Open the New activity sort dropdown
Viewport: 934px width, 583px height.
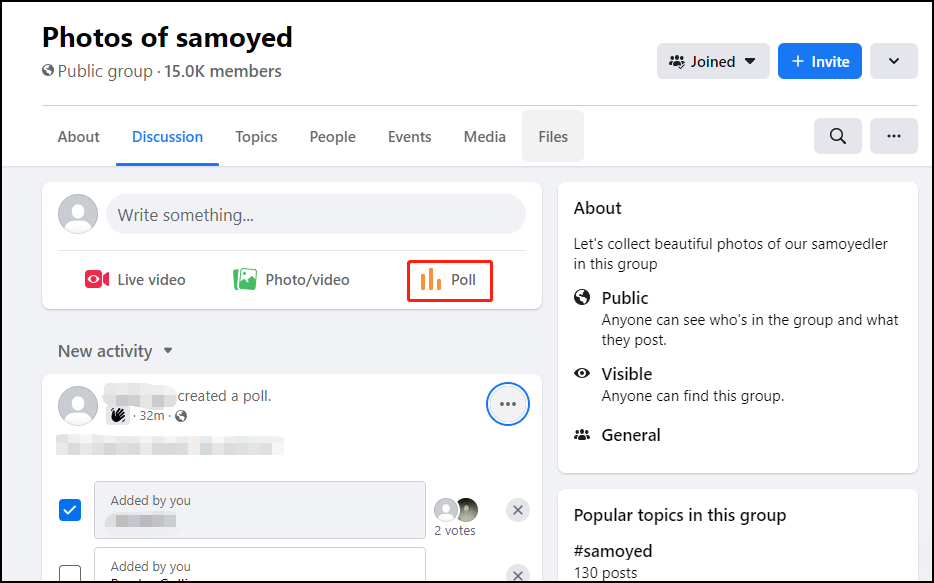(x=115, y=351)
